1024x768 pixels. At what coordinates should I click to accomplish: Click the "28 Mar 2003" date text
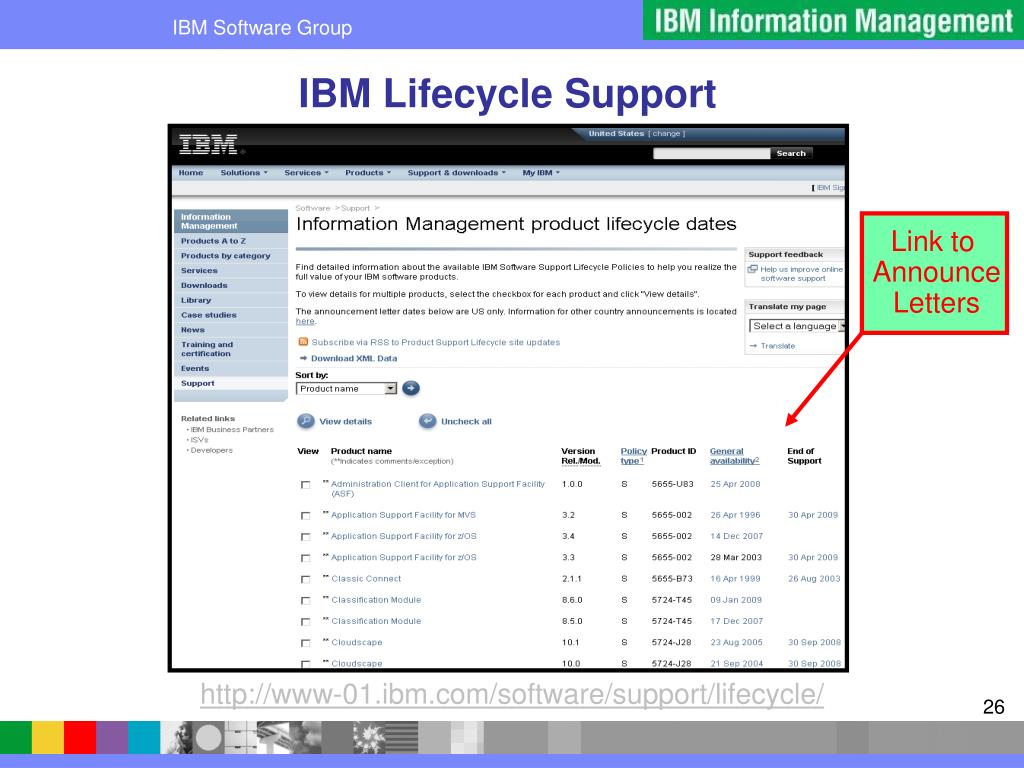[736, 558]
